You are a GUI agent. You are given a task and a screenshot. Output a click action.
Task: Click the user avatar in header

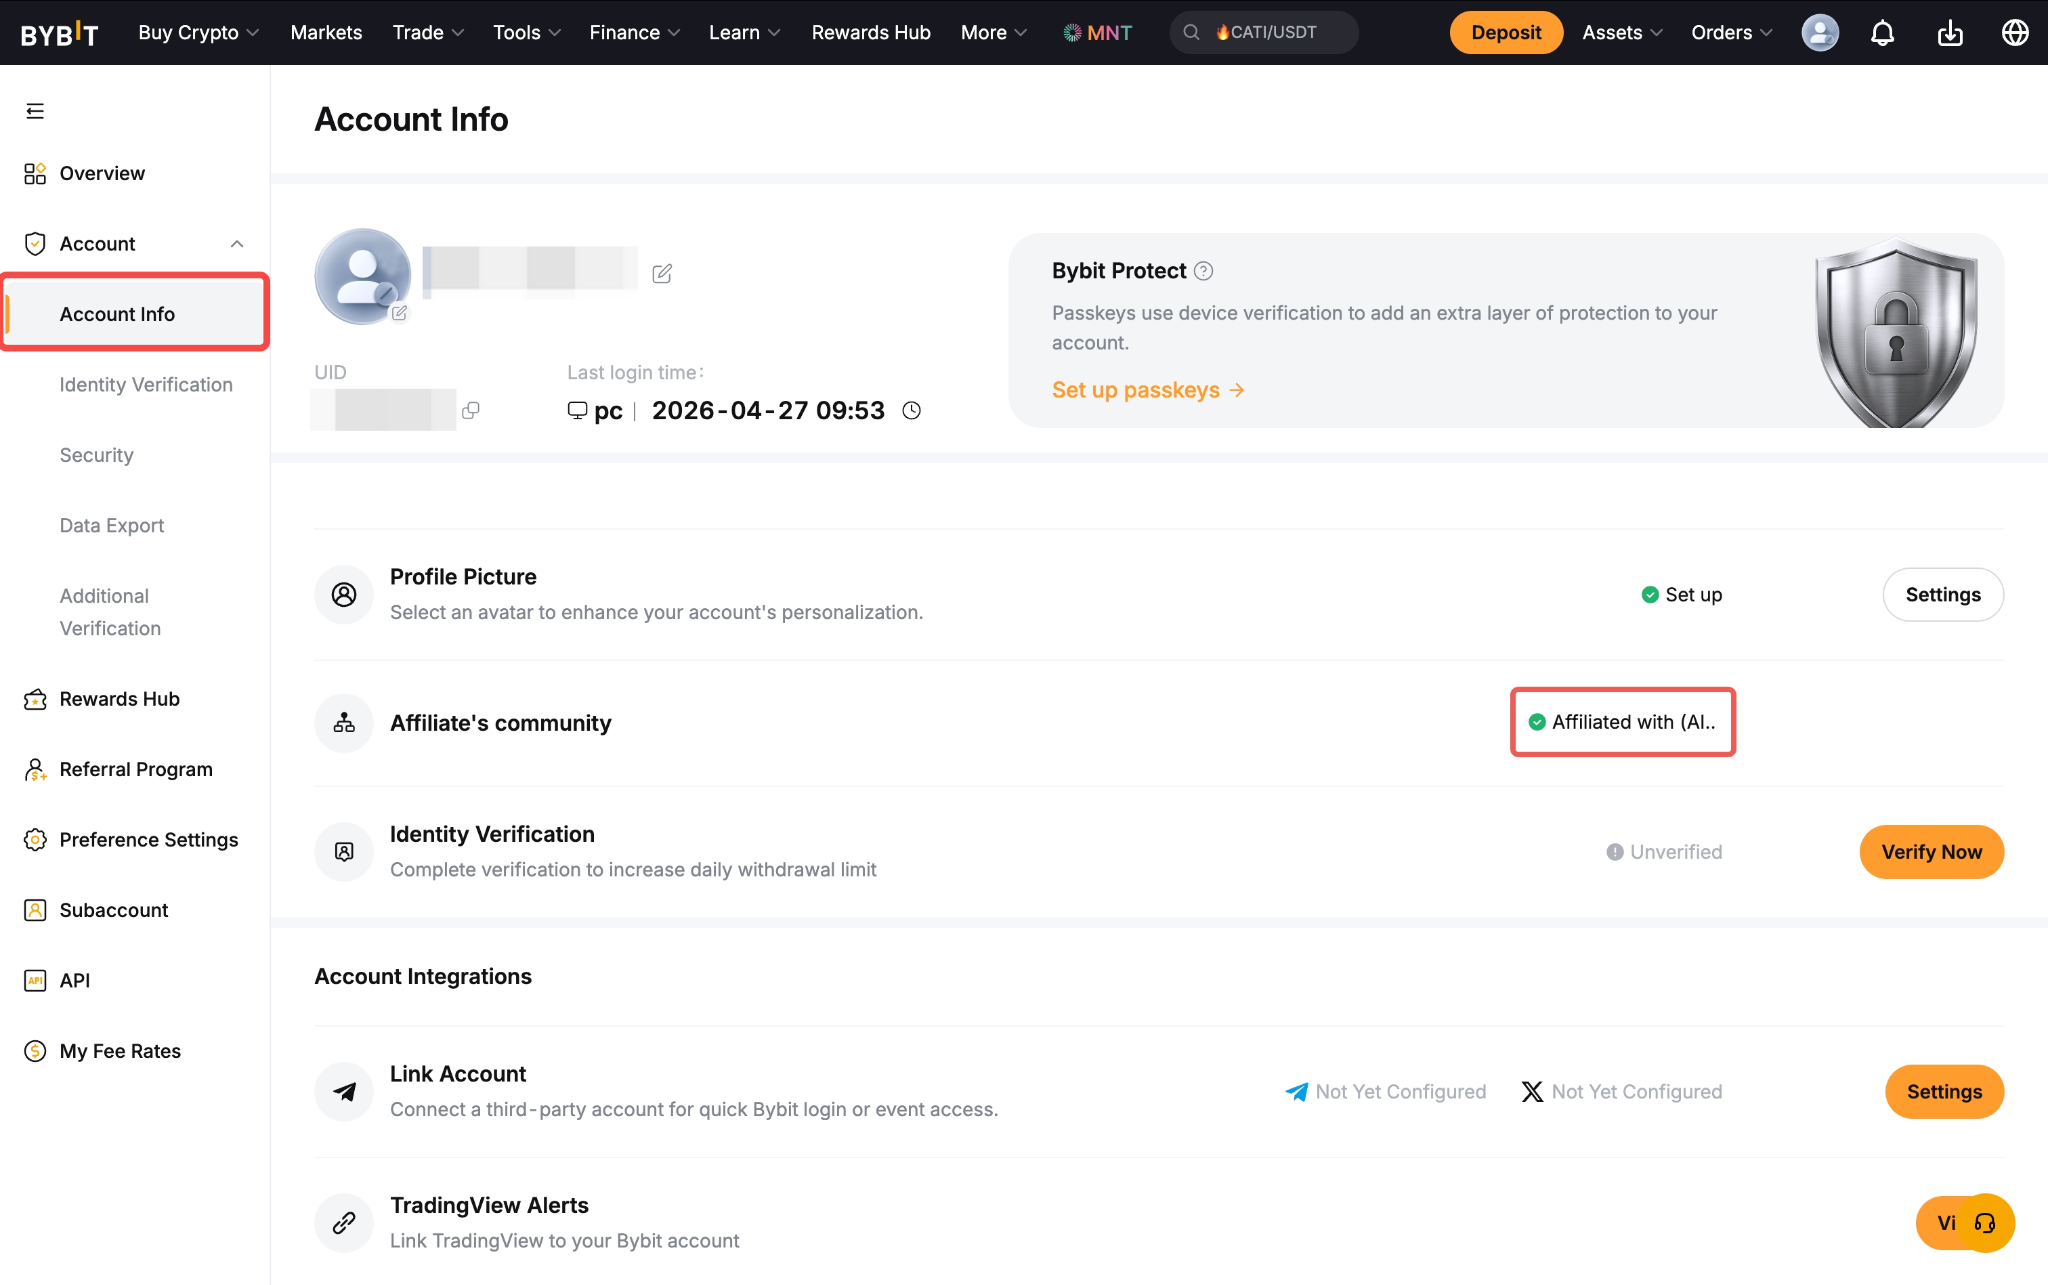point(1819,33)
